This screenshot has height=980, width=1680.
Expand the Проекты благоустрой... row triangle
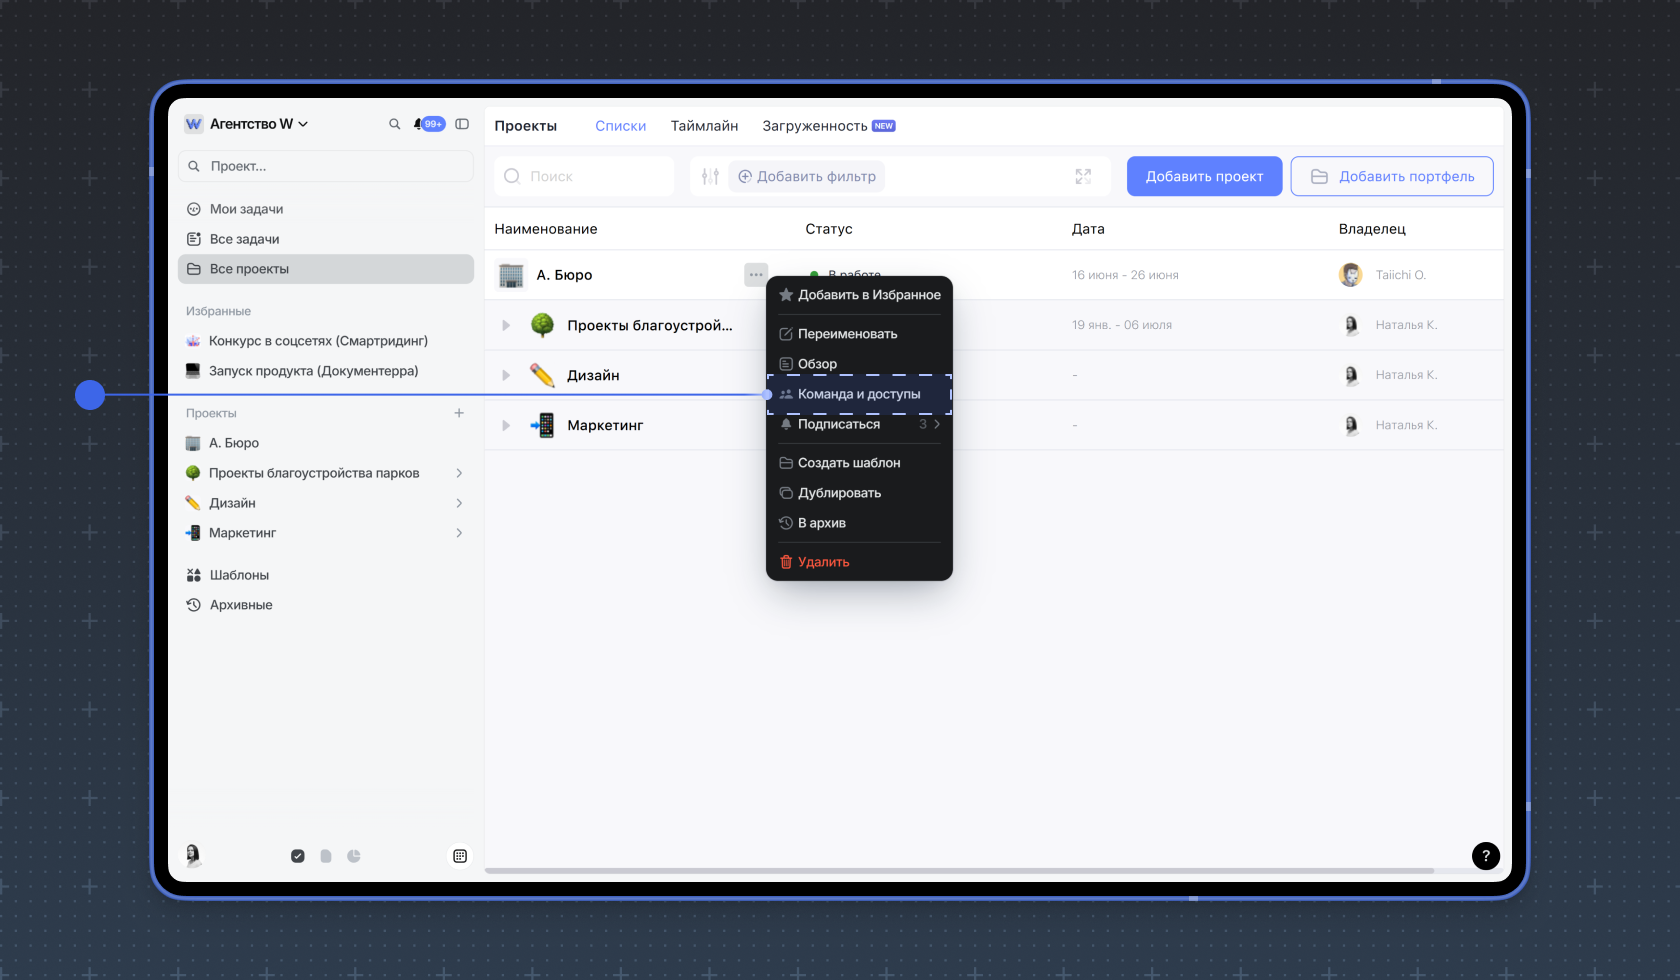pyautogui.click(x=506, y=325)
